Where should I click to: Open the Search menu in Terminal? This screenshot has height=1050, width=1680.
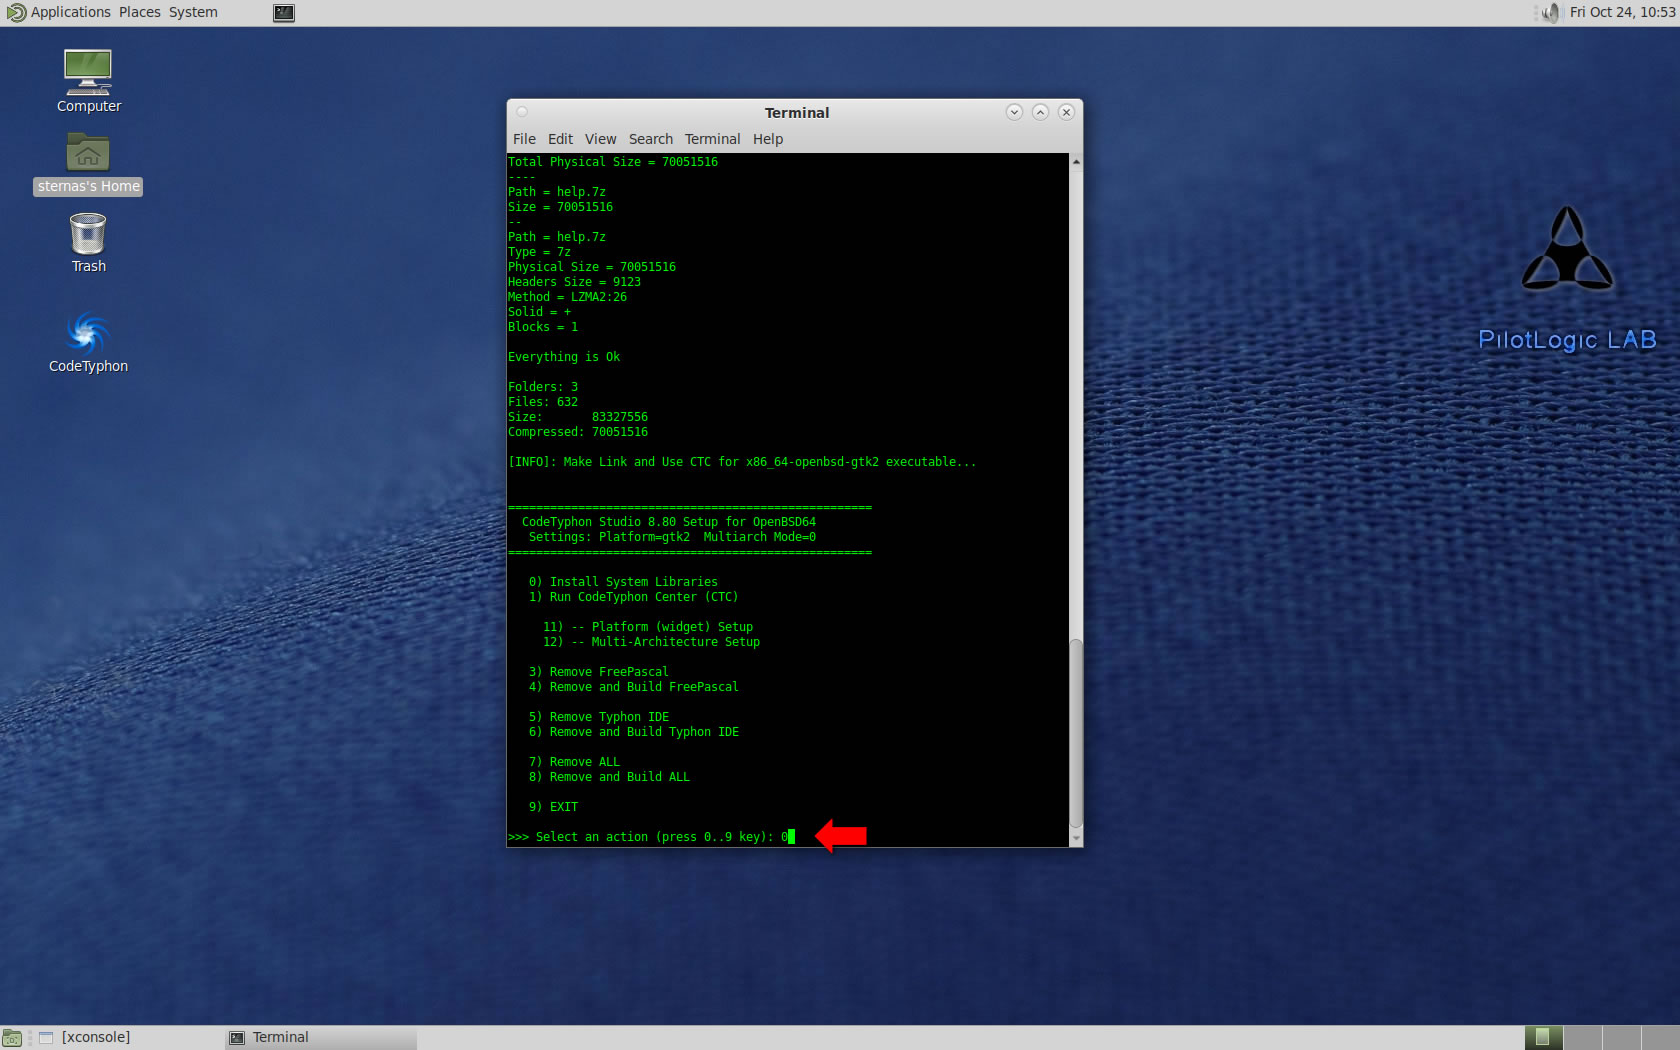650,139
